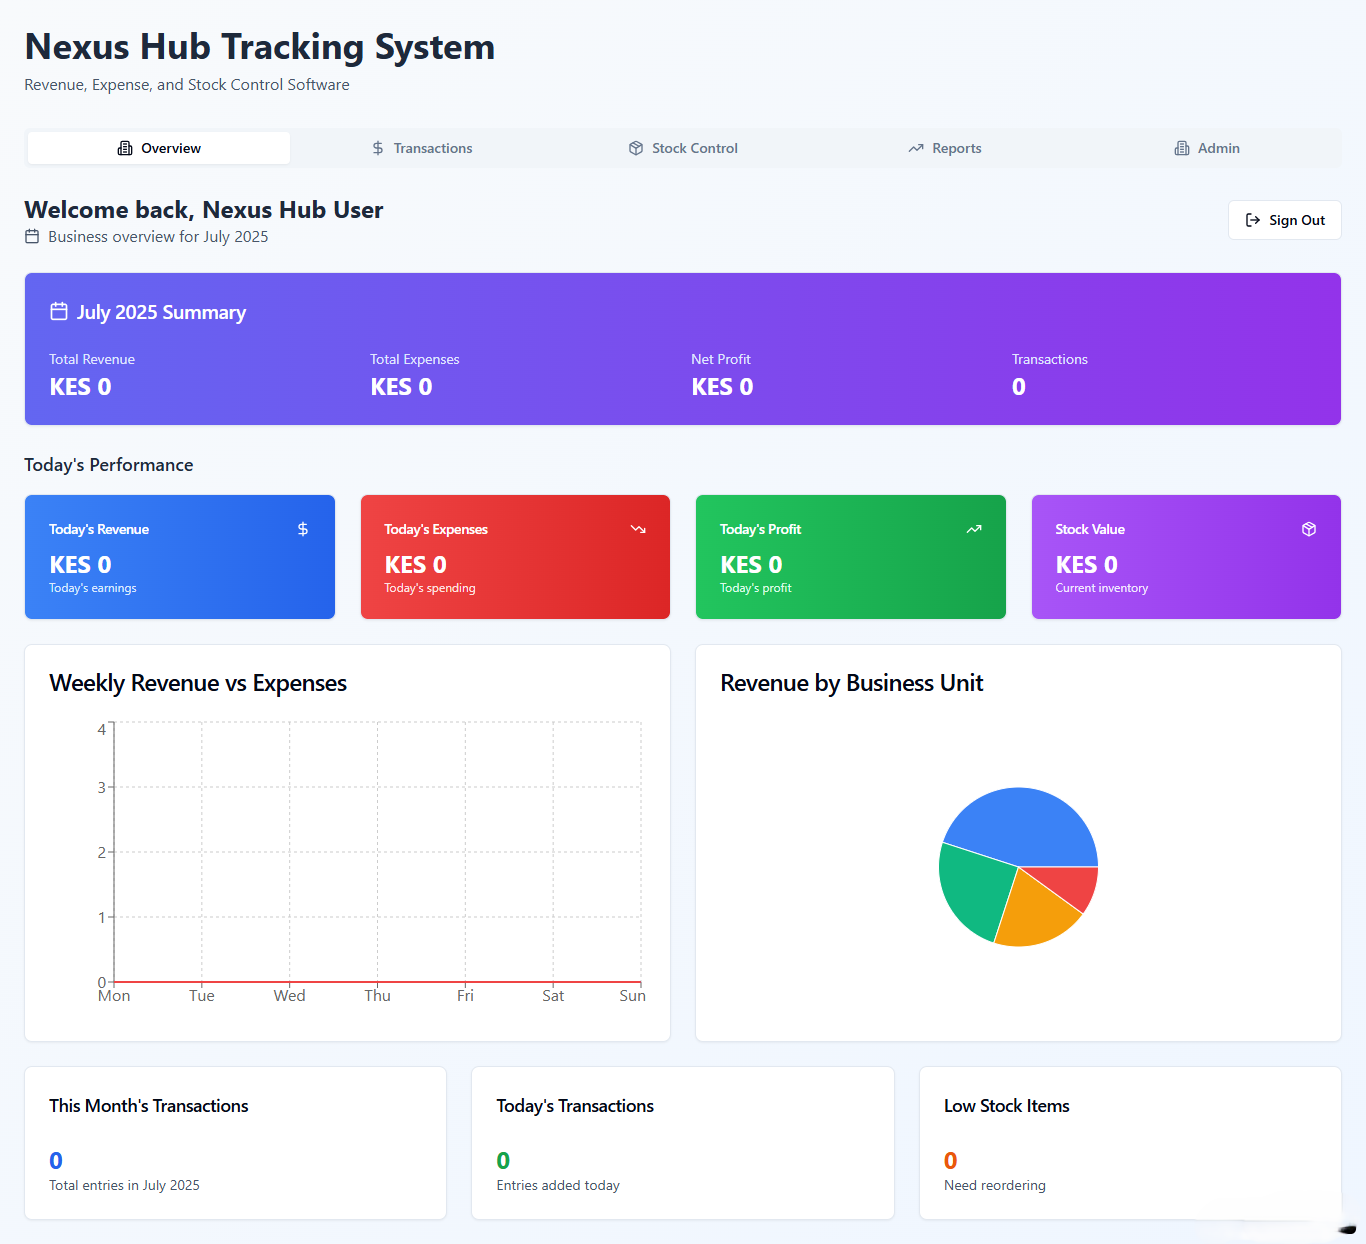Click the downward trend icon on Today's Expenses card
This screenshot has height=1244, width=1366.
pyautogui.click(x=638, y=529)
